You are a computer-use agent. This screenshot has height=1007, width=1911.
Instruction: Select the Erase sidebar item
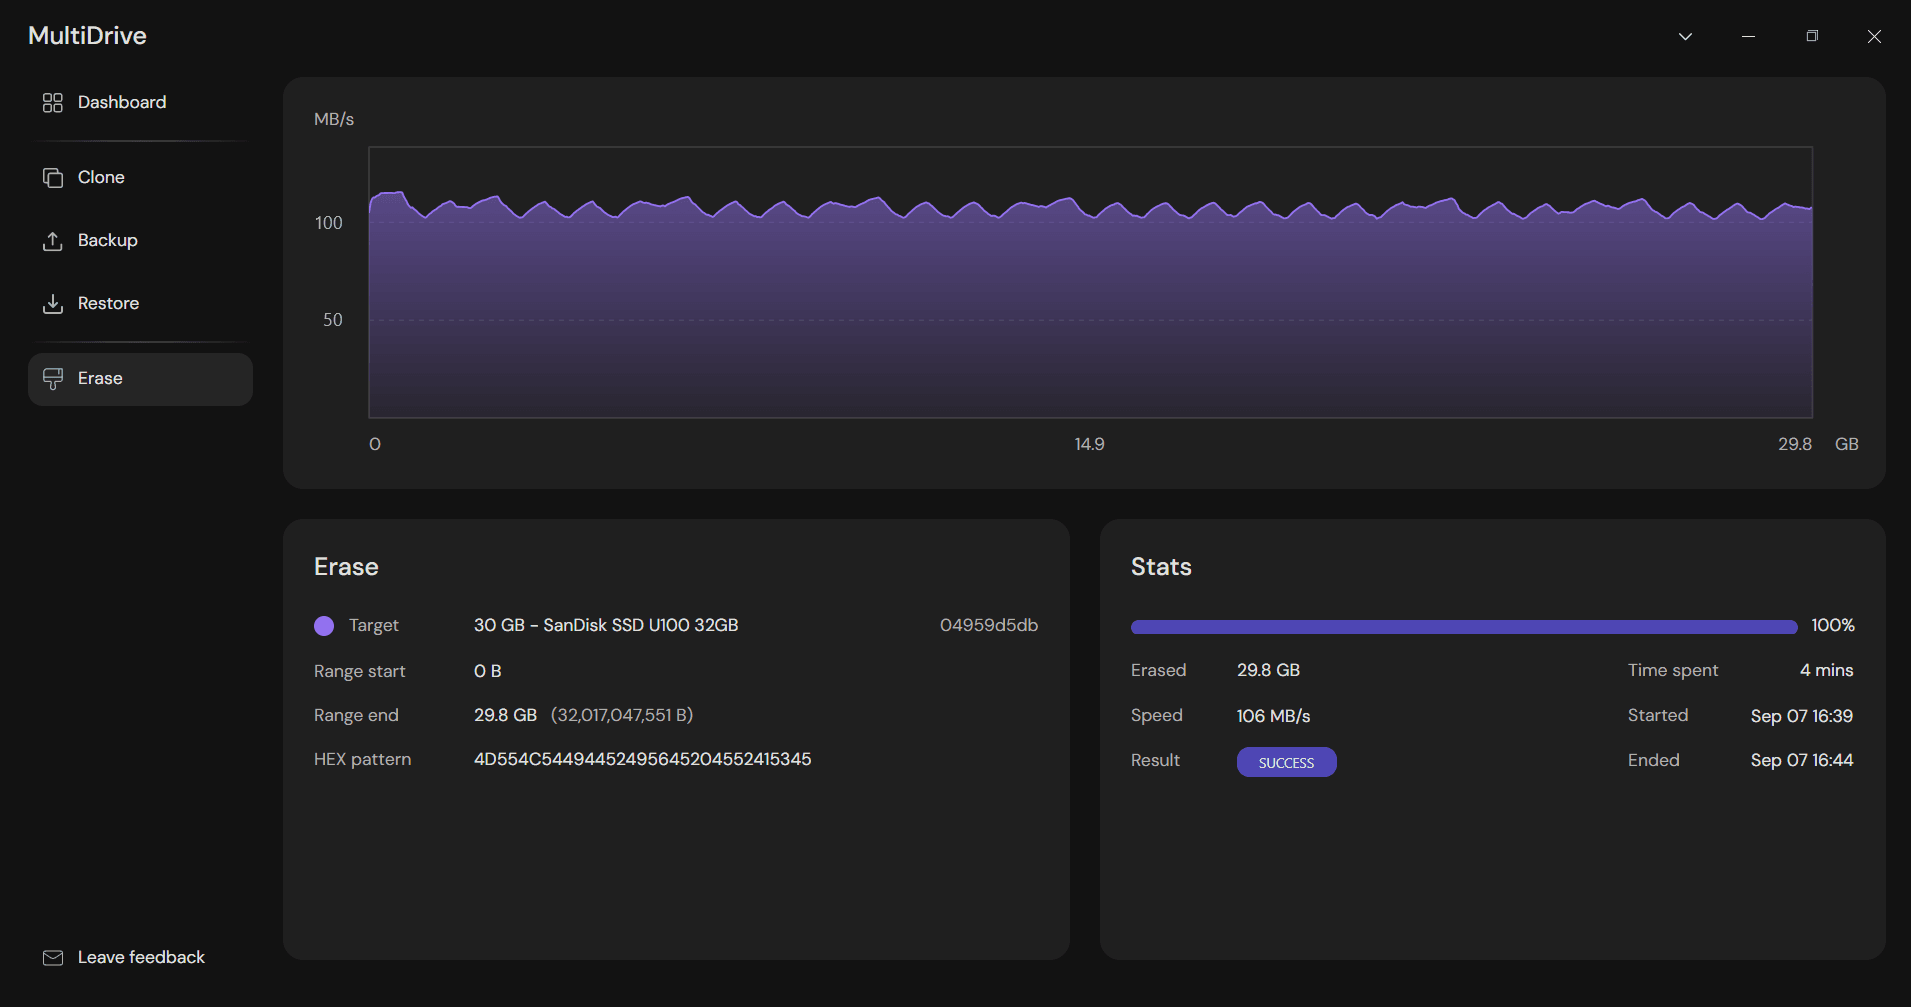pyautogui.click(x=140, y=379)
